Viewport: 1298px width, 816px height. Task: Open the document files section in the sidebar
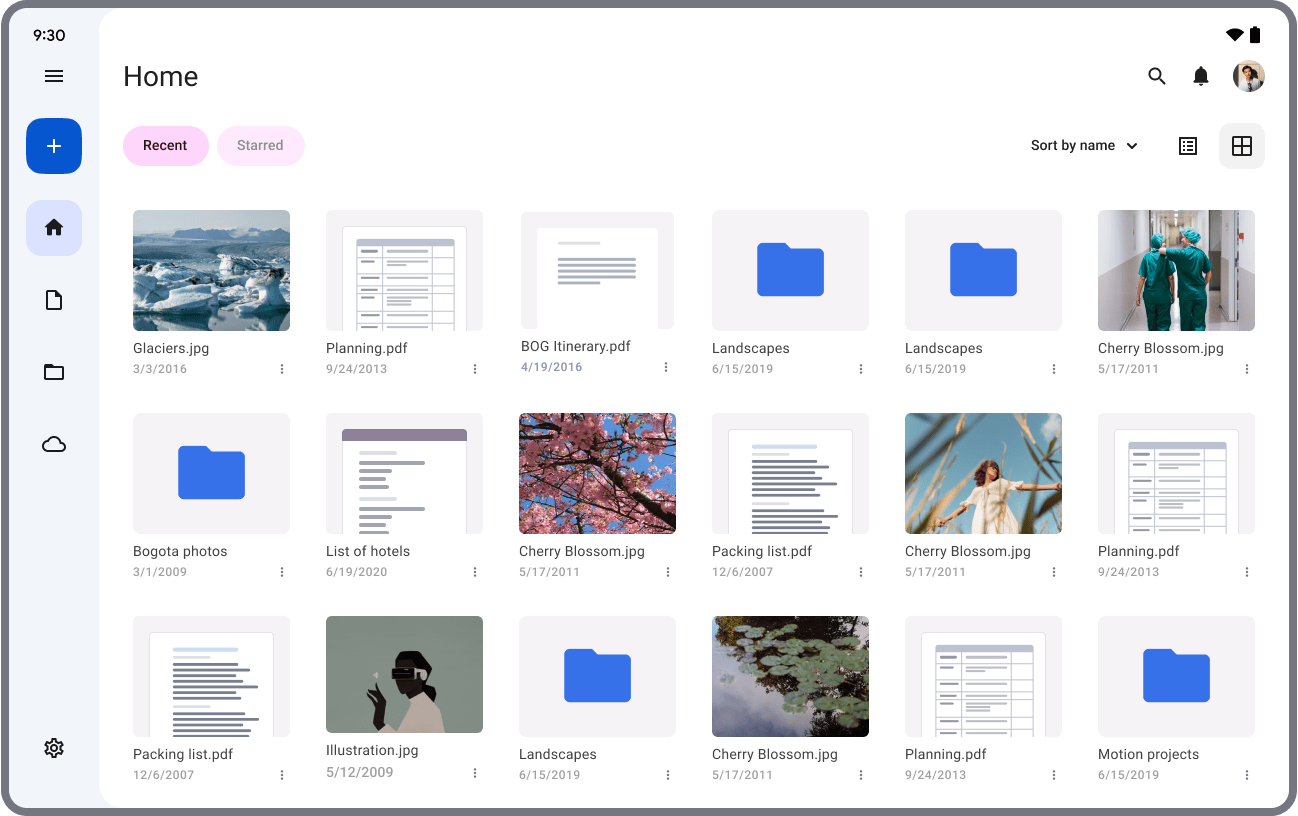coord(54,300)
